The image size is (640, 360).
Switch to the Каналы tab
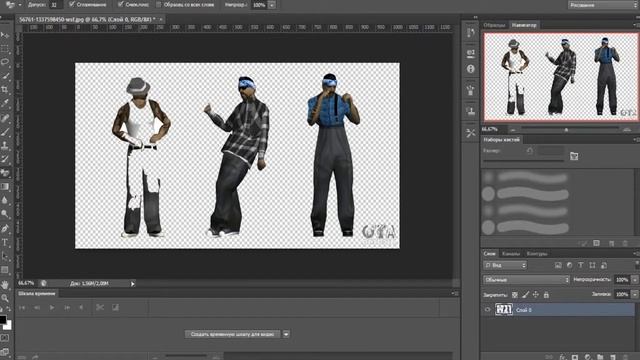click(511, 253)
